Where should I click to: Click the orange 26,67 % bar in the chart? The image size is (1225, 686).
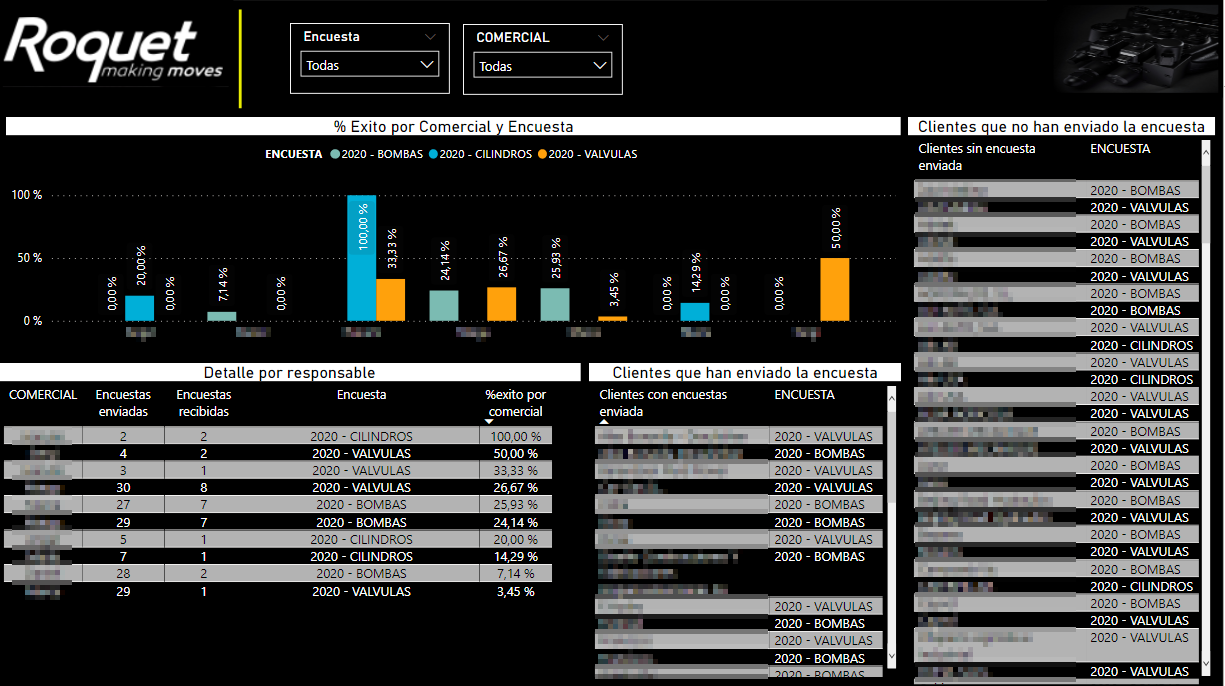[x=502, y=304]
